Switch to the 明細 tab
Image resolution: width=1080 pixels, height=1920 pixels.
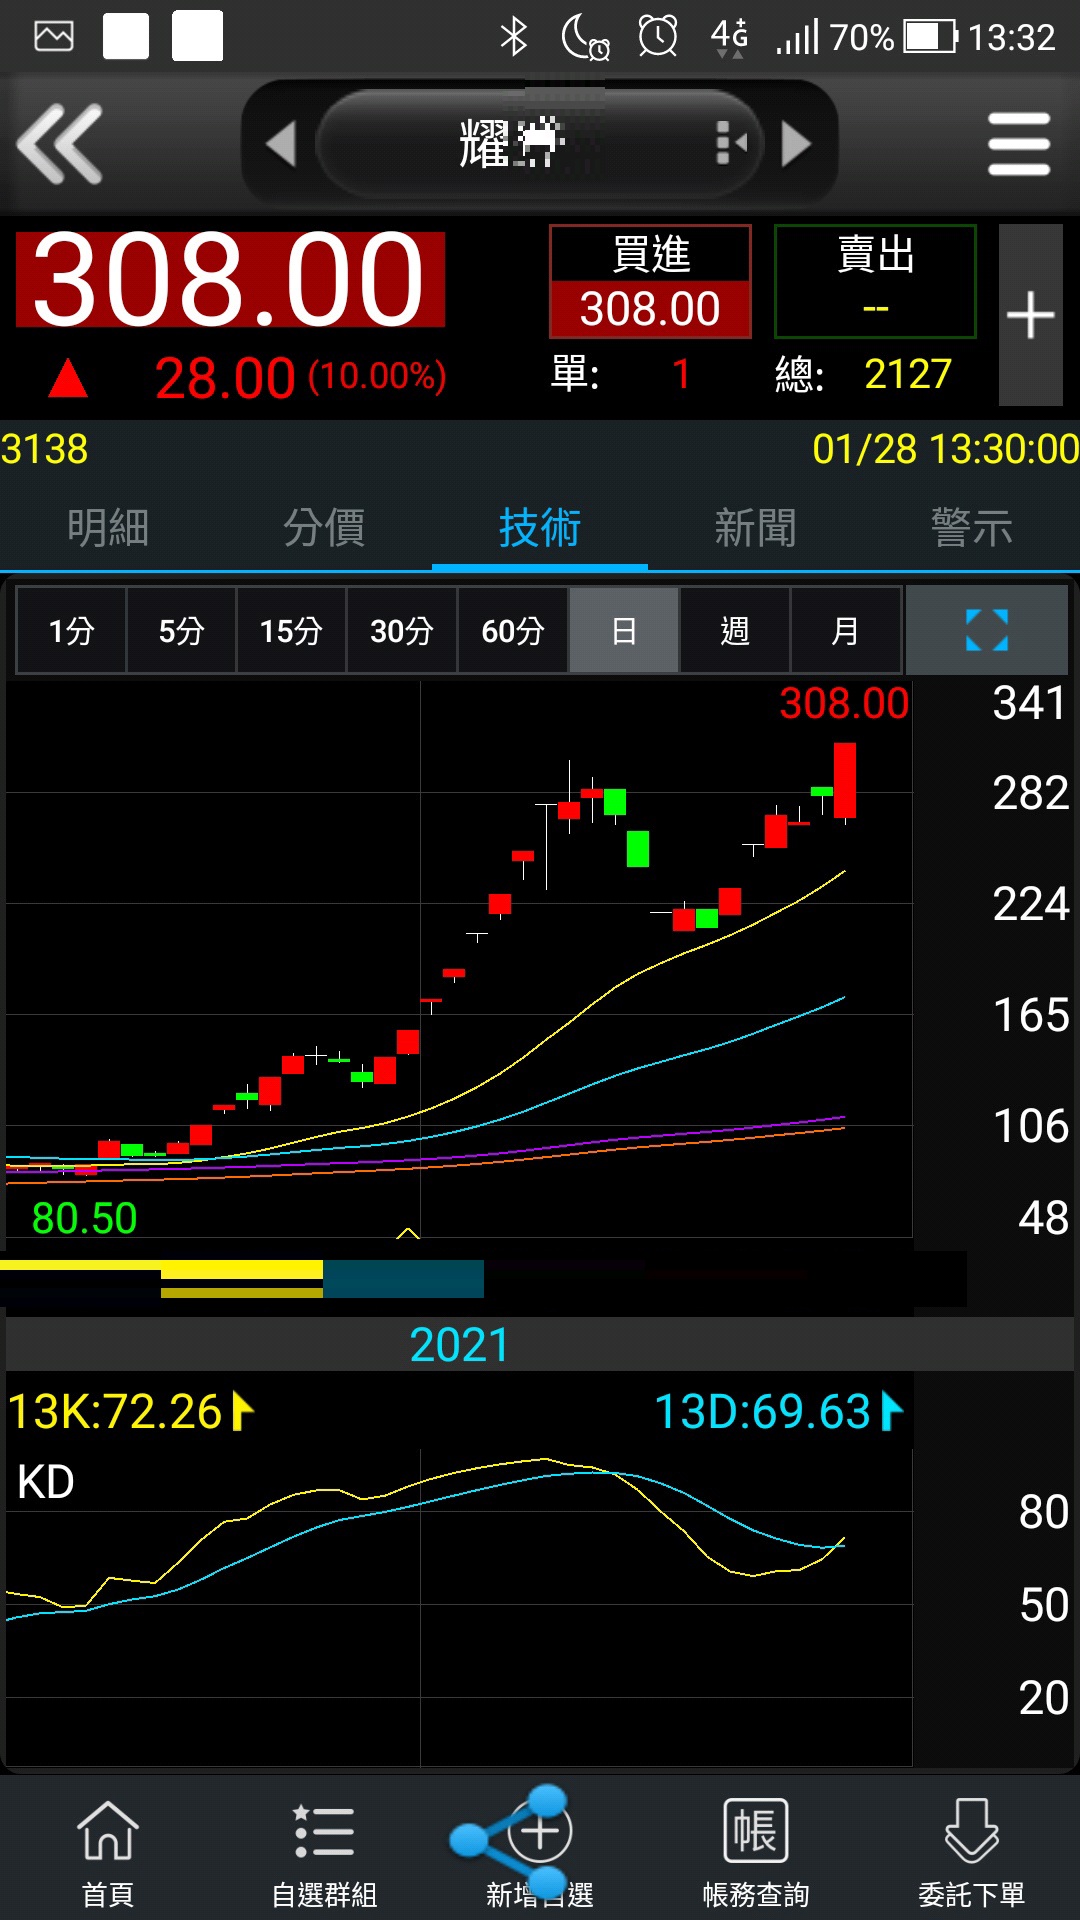(x=108, y=527)
